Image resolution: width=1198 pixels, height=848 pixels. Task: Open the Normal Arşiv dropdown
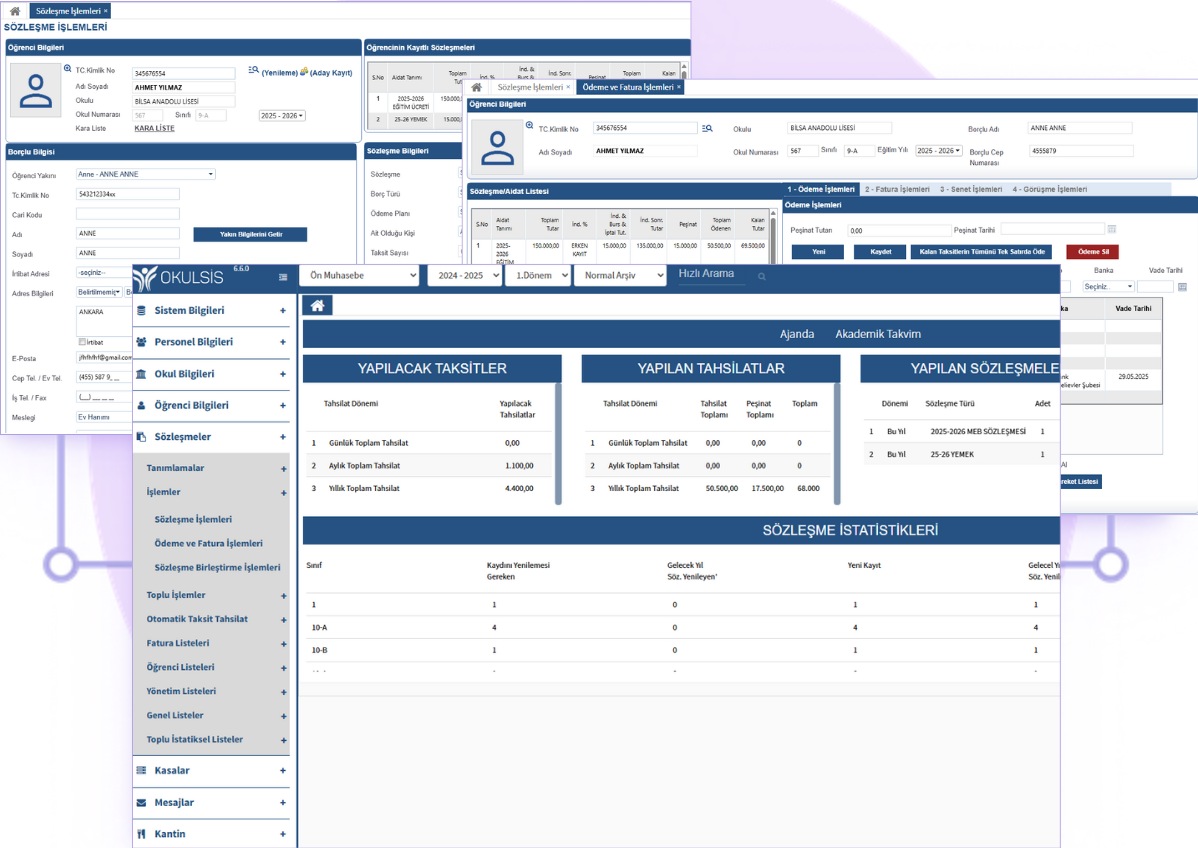click(x=619, y=275)
